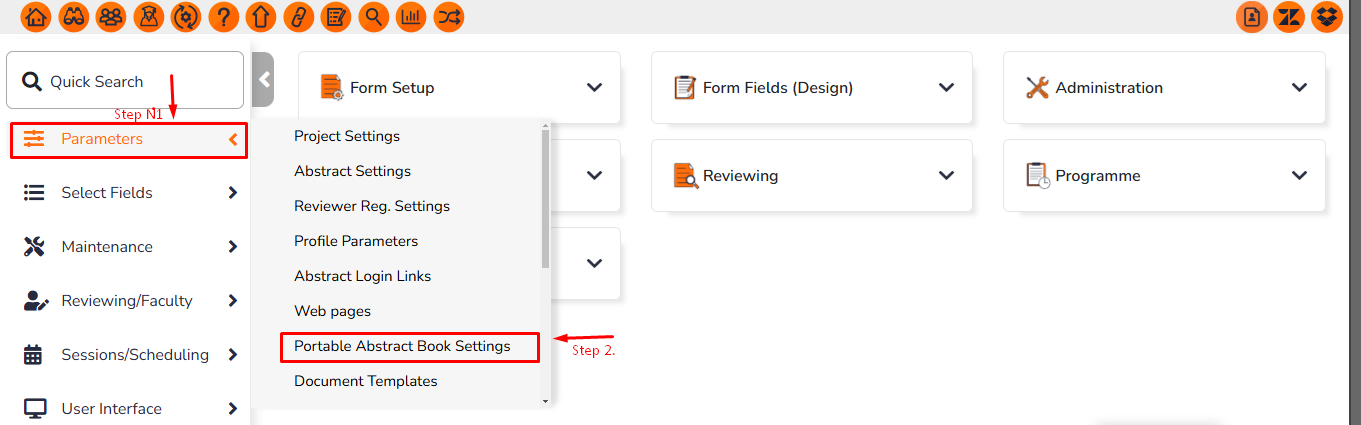Click the graduate user icon
Viewport: 1361px width, 425px height.
pyautogui.click(x=148, y=17)
